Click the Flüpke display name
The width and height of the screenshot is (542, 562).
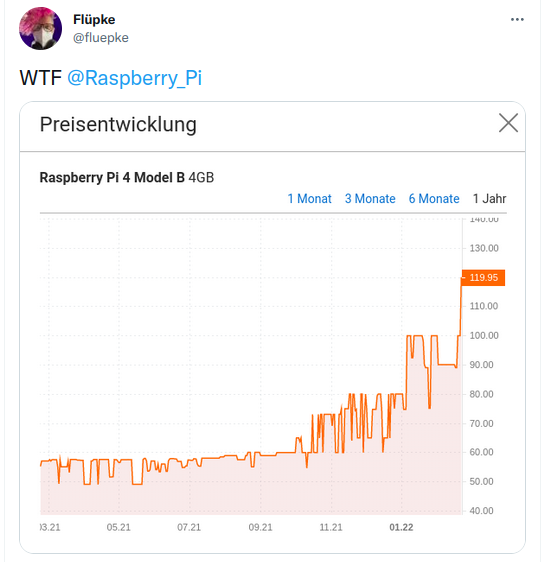94,19
